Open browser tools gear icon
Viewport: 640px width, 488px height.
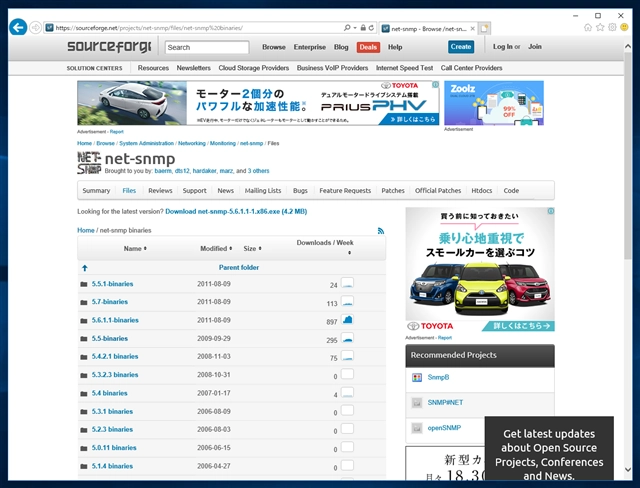pos(612,27)
